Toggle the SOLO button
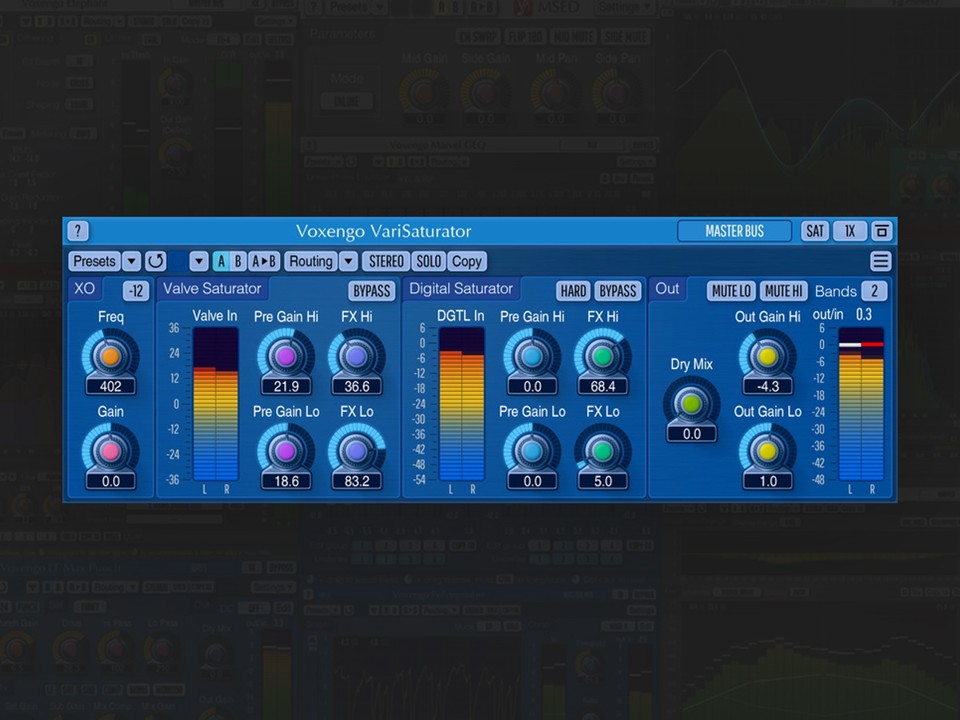 coord(429,261)
